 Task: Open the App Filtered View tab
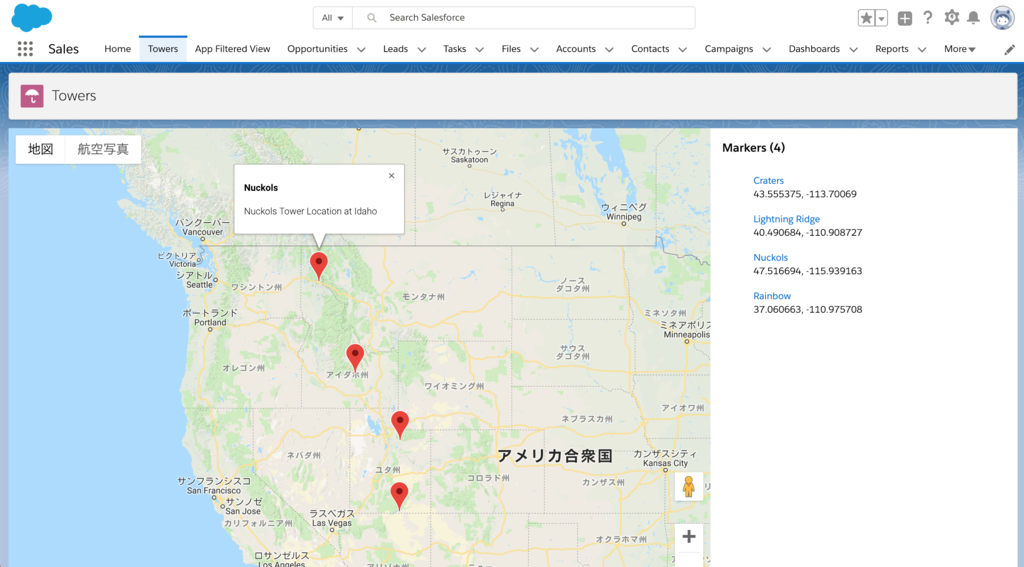coord(232,49)
